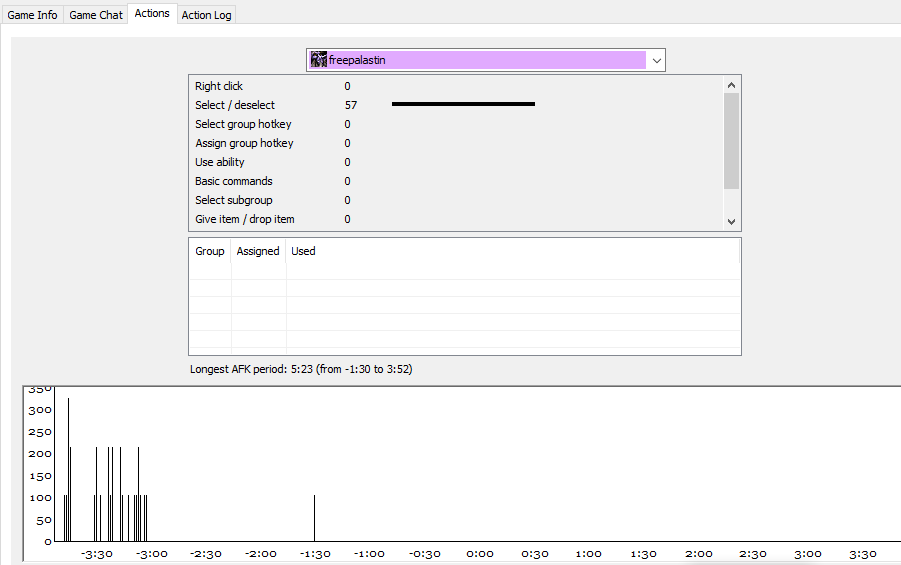Open the Action Log tab
Screen dimensions: 901x565
tap(206, 15)
